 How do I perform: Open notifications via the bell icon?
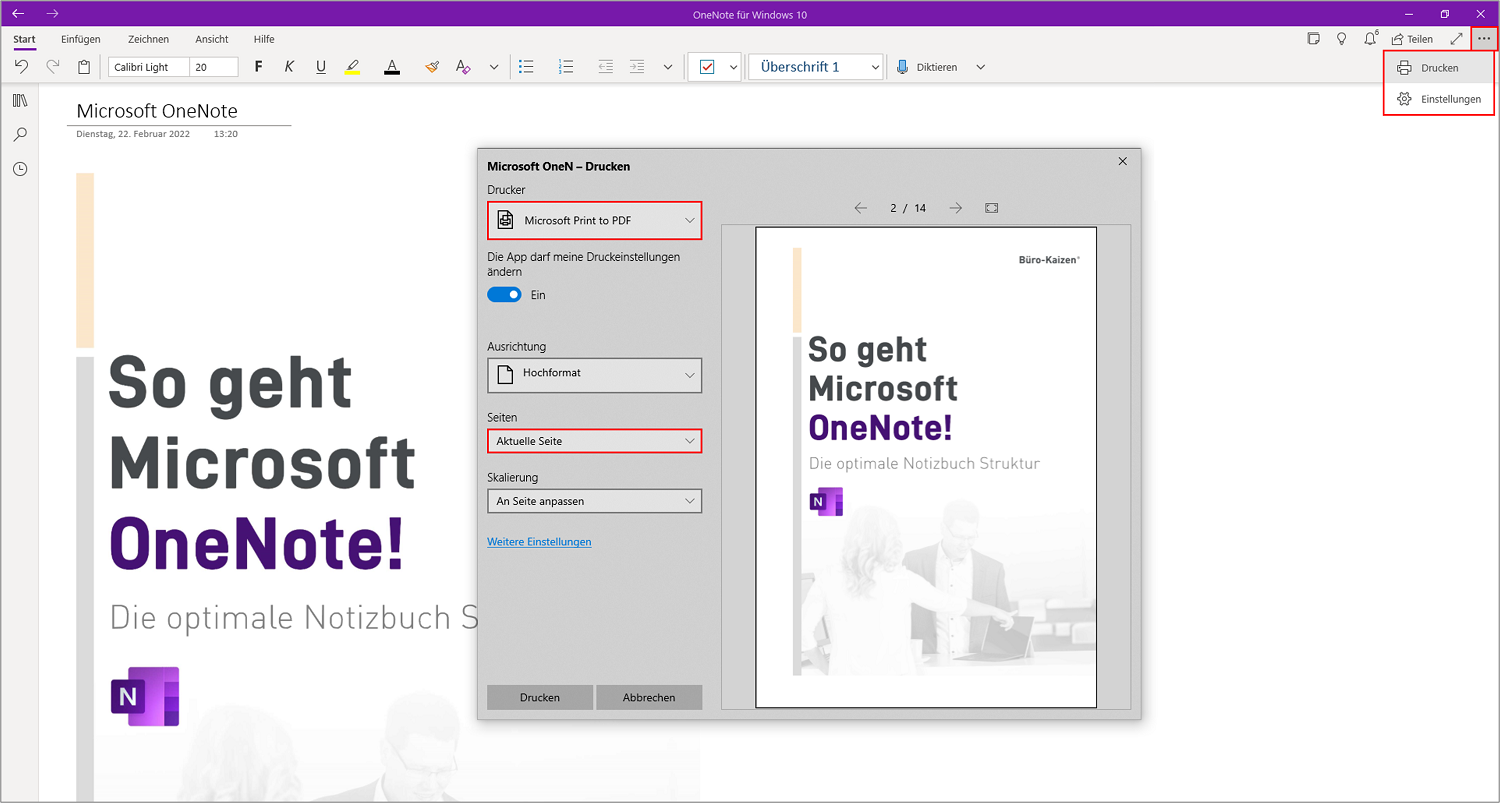(1371, 38)
